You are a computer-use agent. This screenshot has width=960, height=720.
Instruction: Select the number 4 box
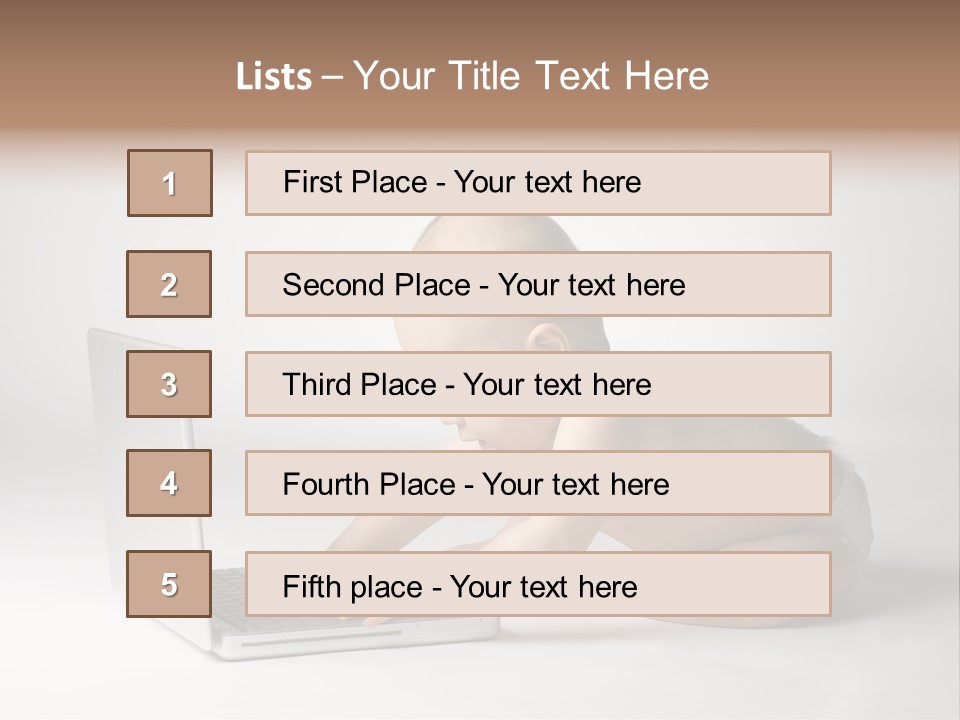click(169, 484)
